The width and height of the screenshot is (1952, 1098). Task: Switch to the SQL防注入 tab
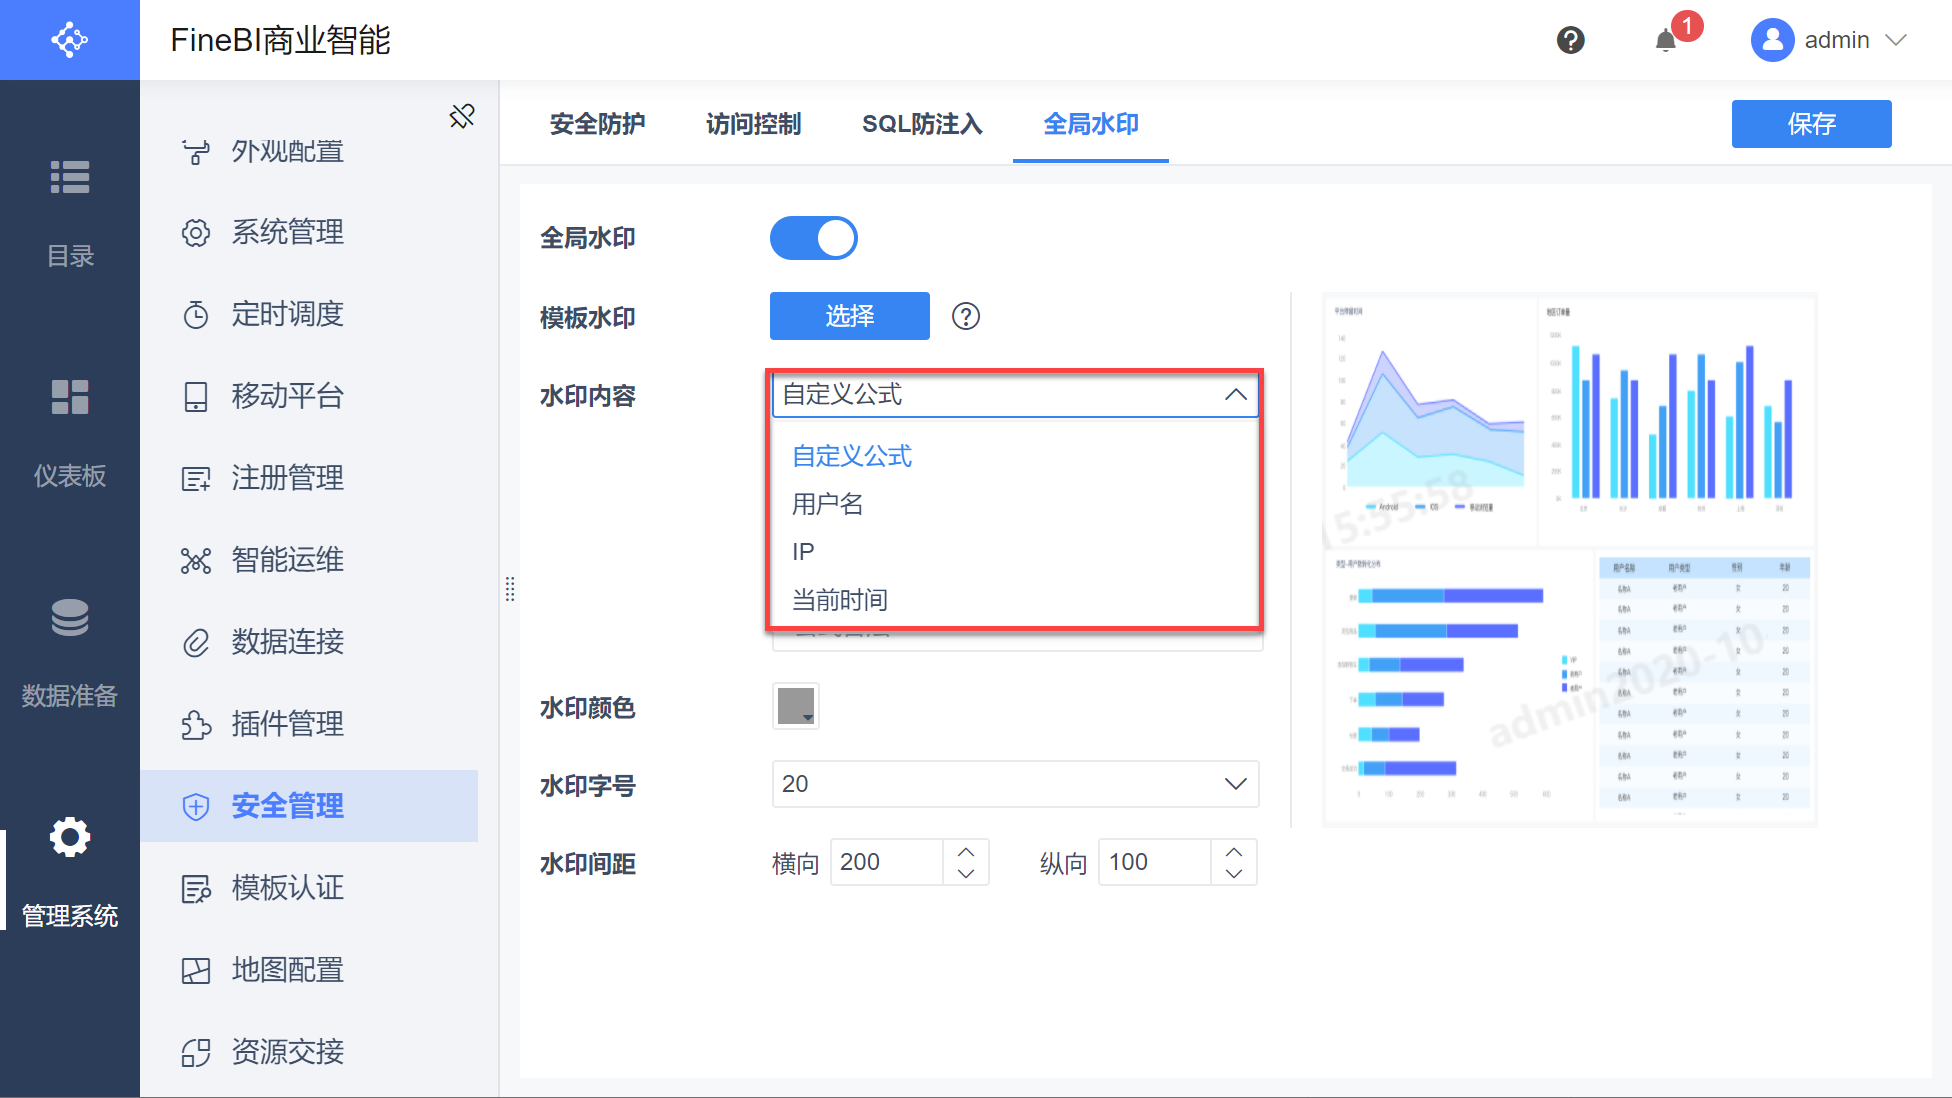(x=922, y=124)
